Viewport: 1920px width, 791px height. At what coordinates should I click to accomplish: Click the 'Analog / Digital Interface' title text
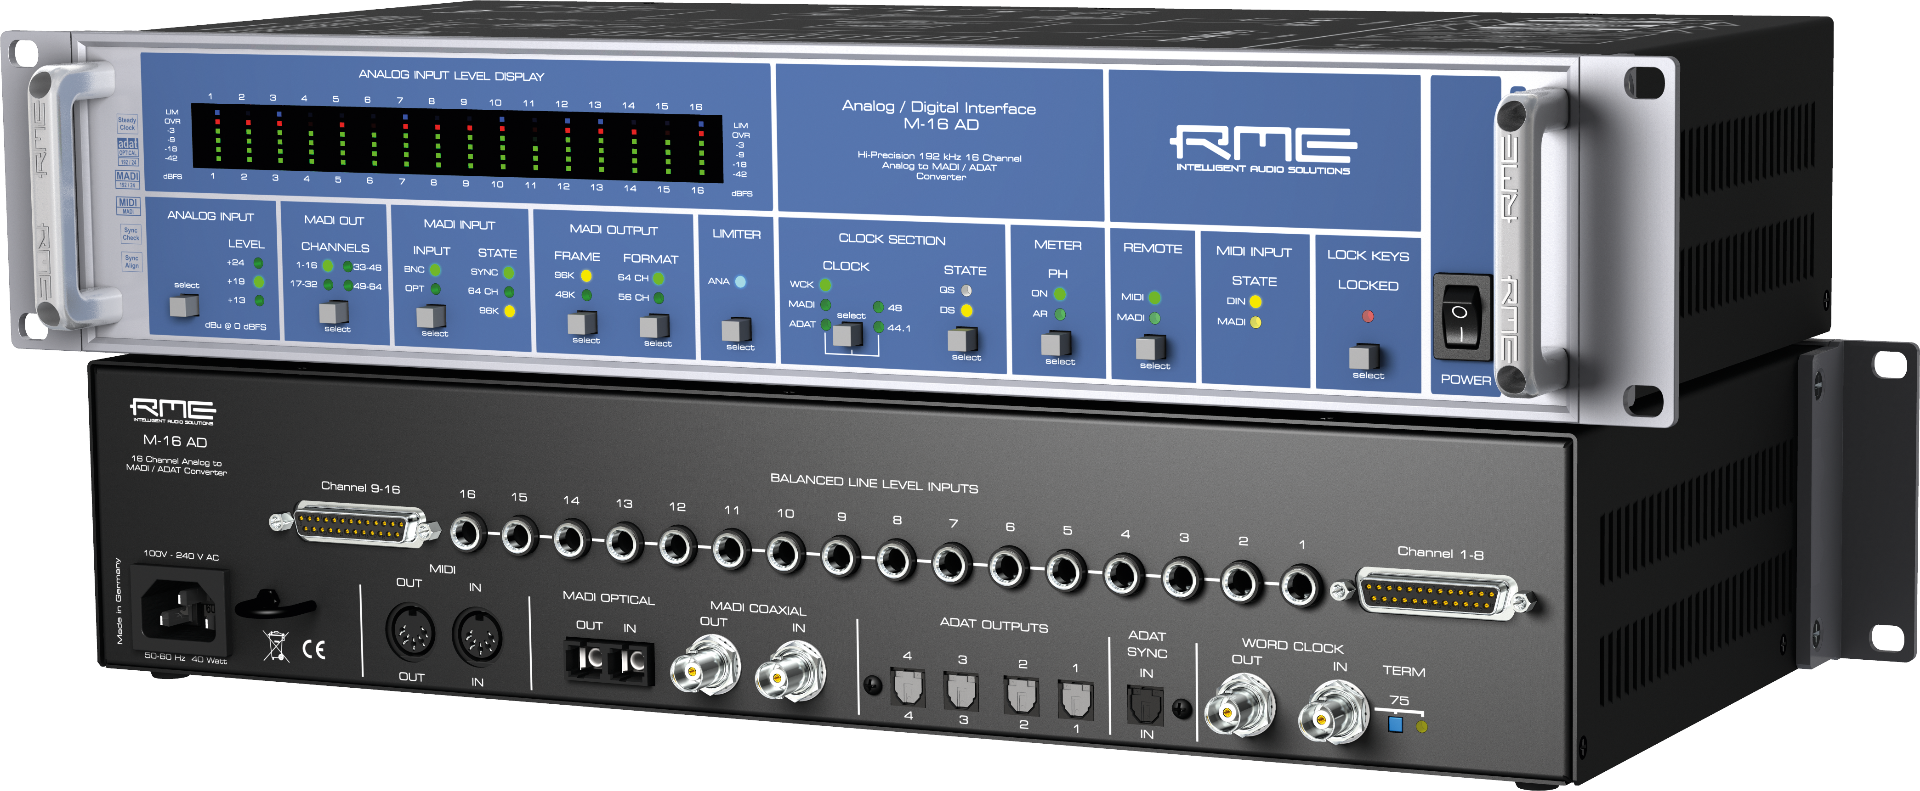939,108
